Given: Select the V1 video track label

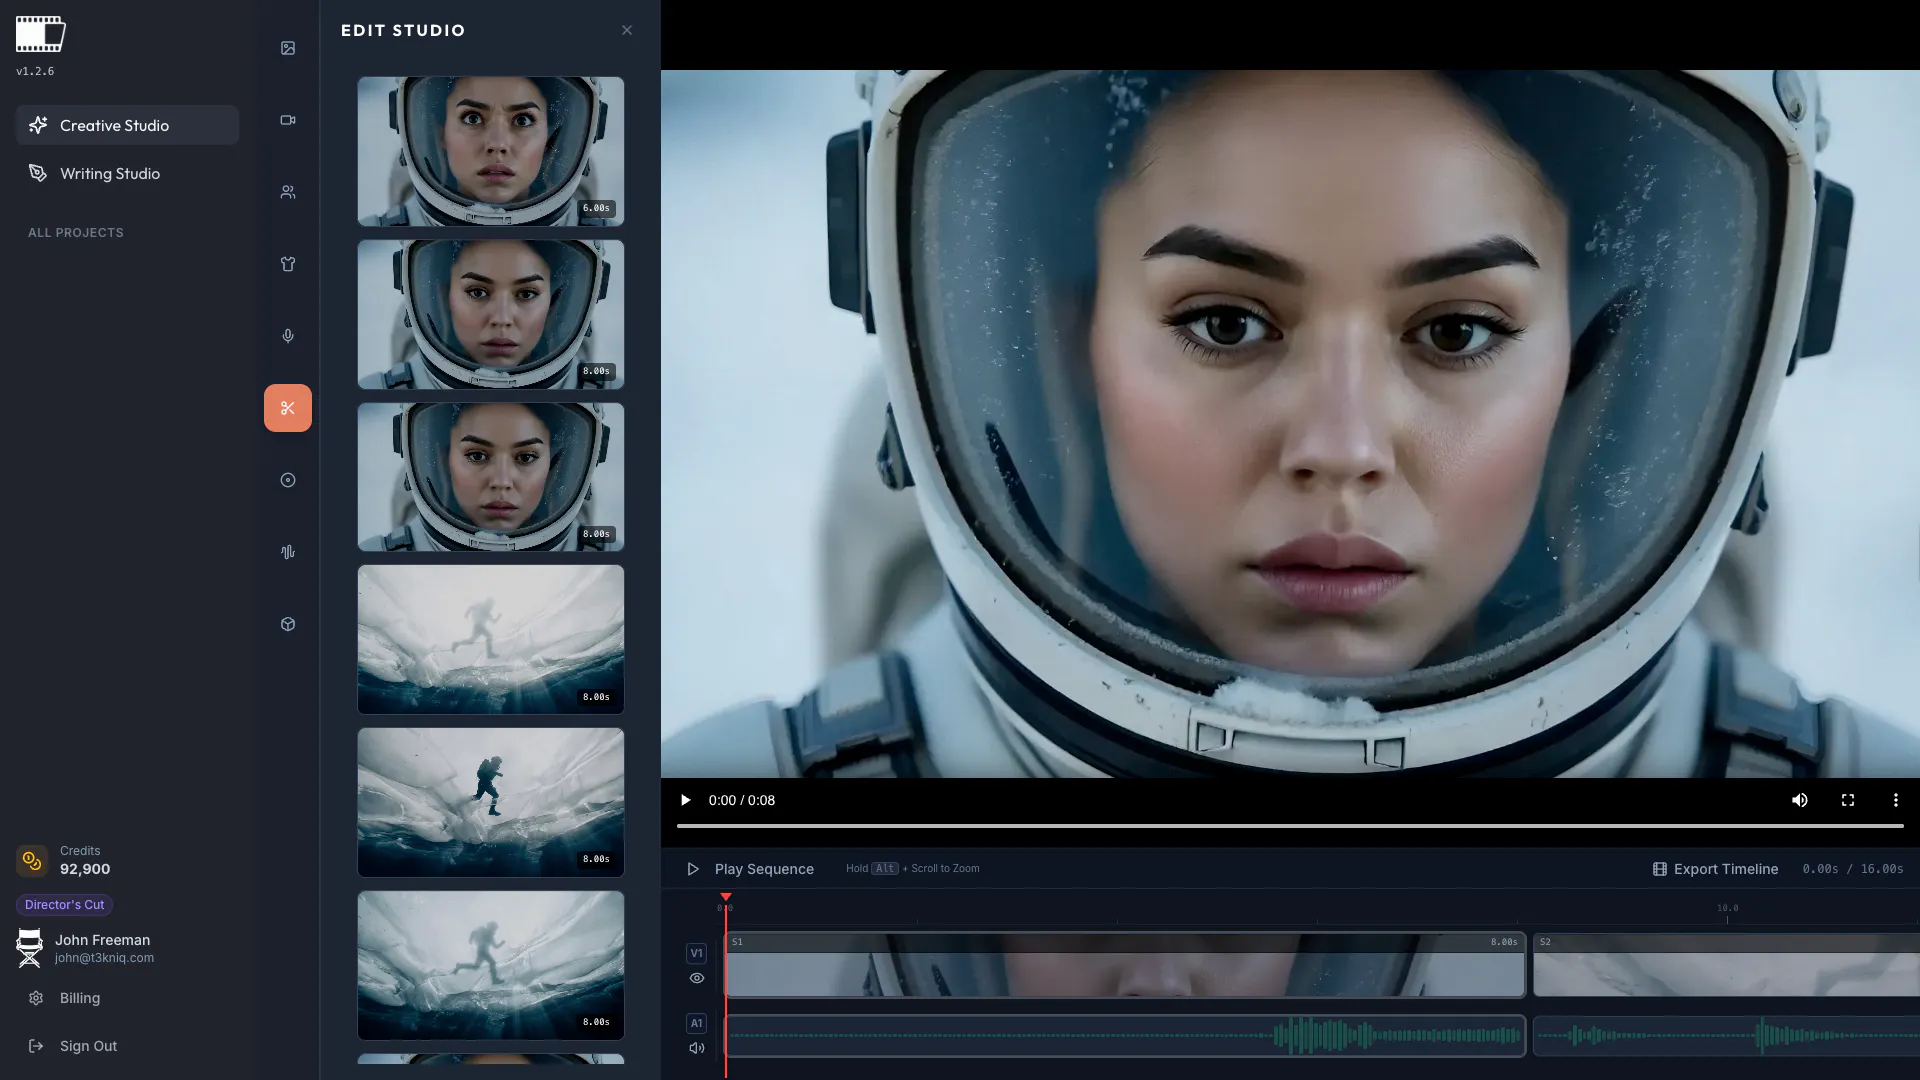Looking at the screenshot, I should [x=697, y=953].
